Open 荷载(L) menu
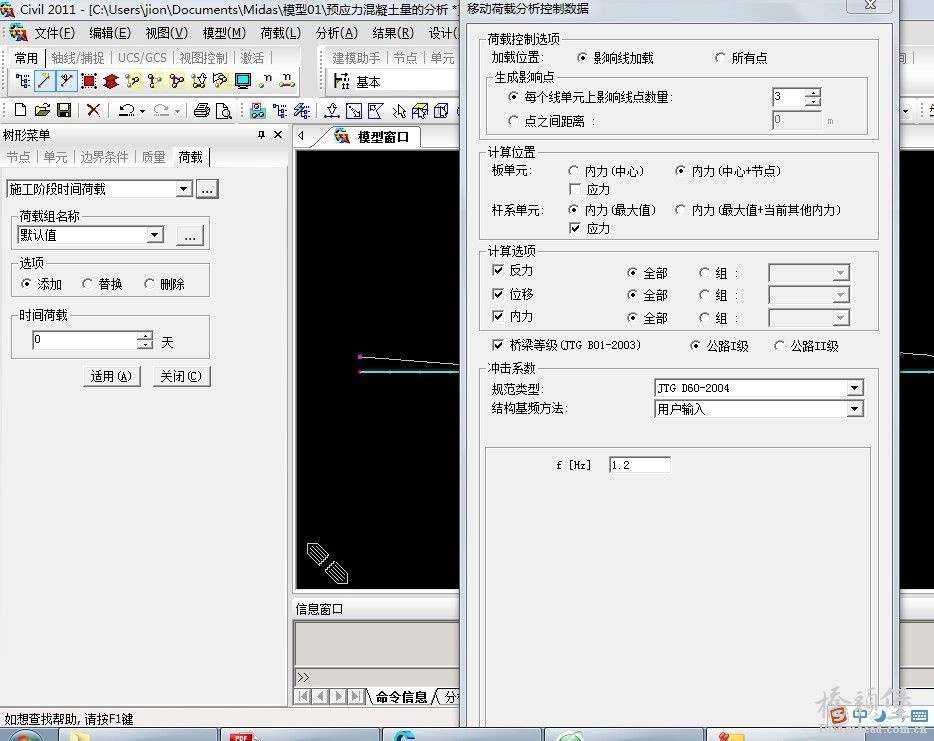Image resolution: width=934 pixels, height=741 pixels. coord(280,33)
